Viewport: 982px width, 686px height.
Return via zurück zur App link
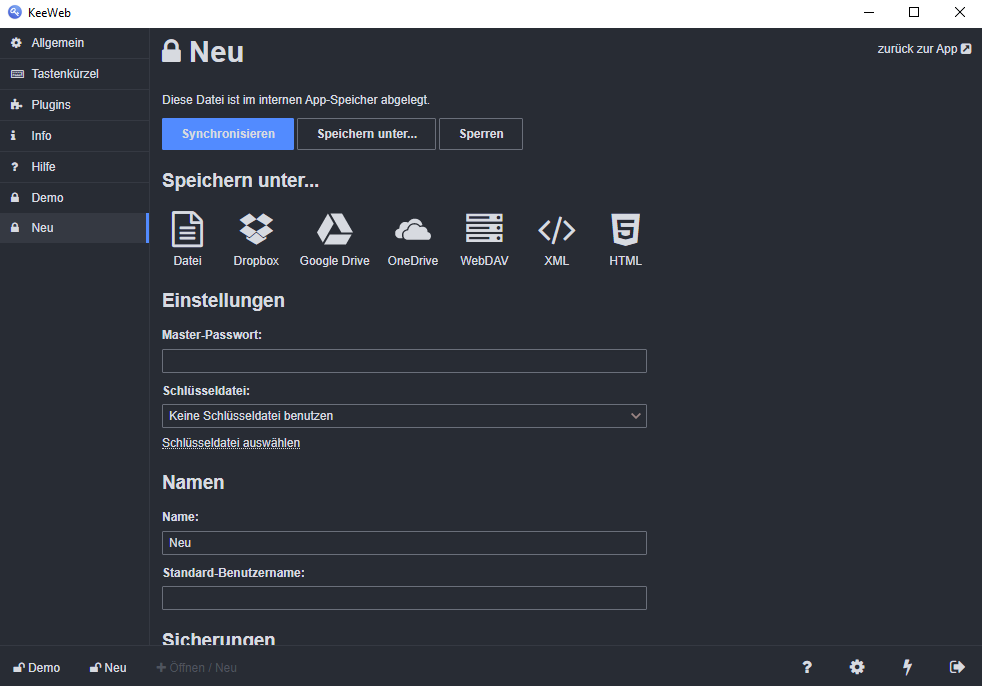924,49
